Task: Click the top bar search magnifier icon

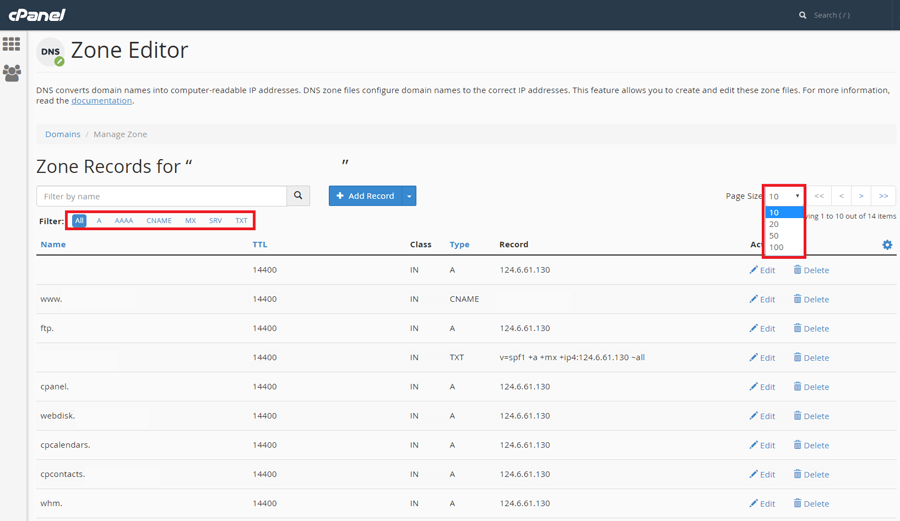Action: pyautogui.click(x=802, y=15)
